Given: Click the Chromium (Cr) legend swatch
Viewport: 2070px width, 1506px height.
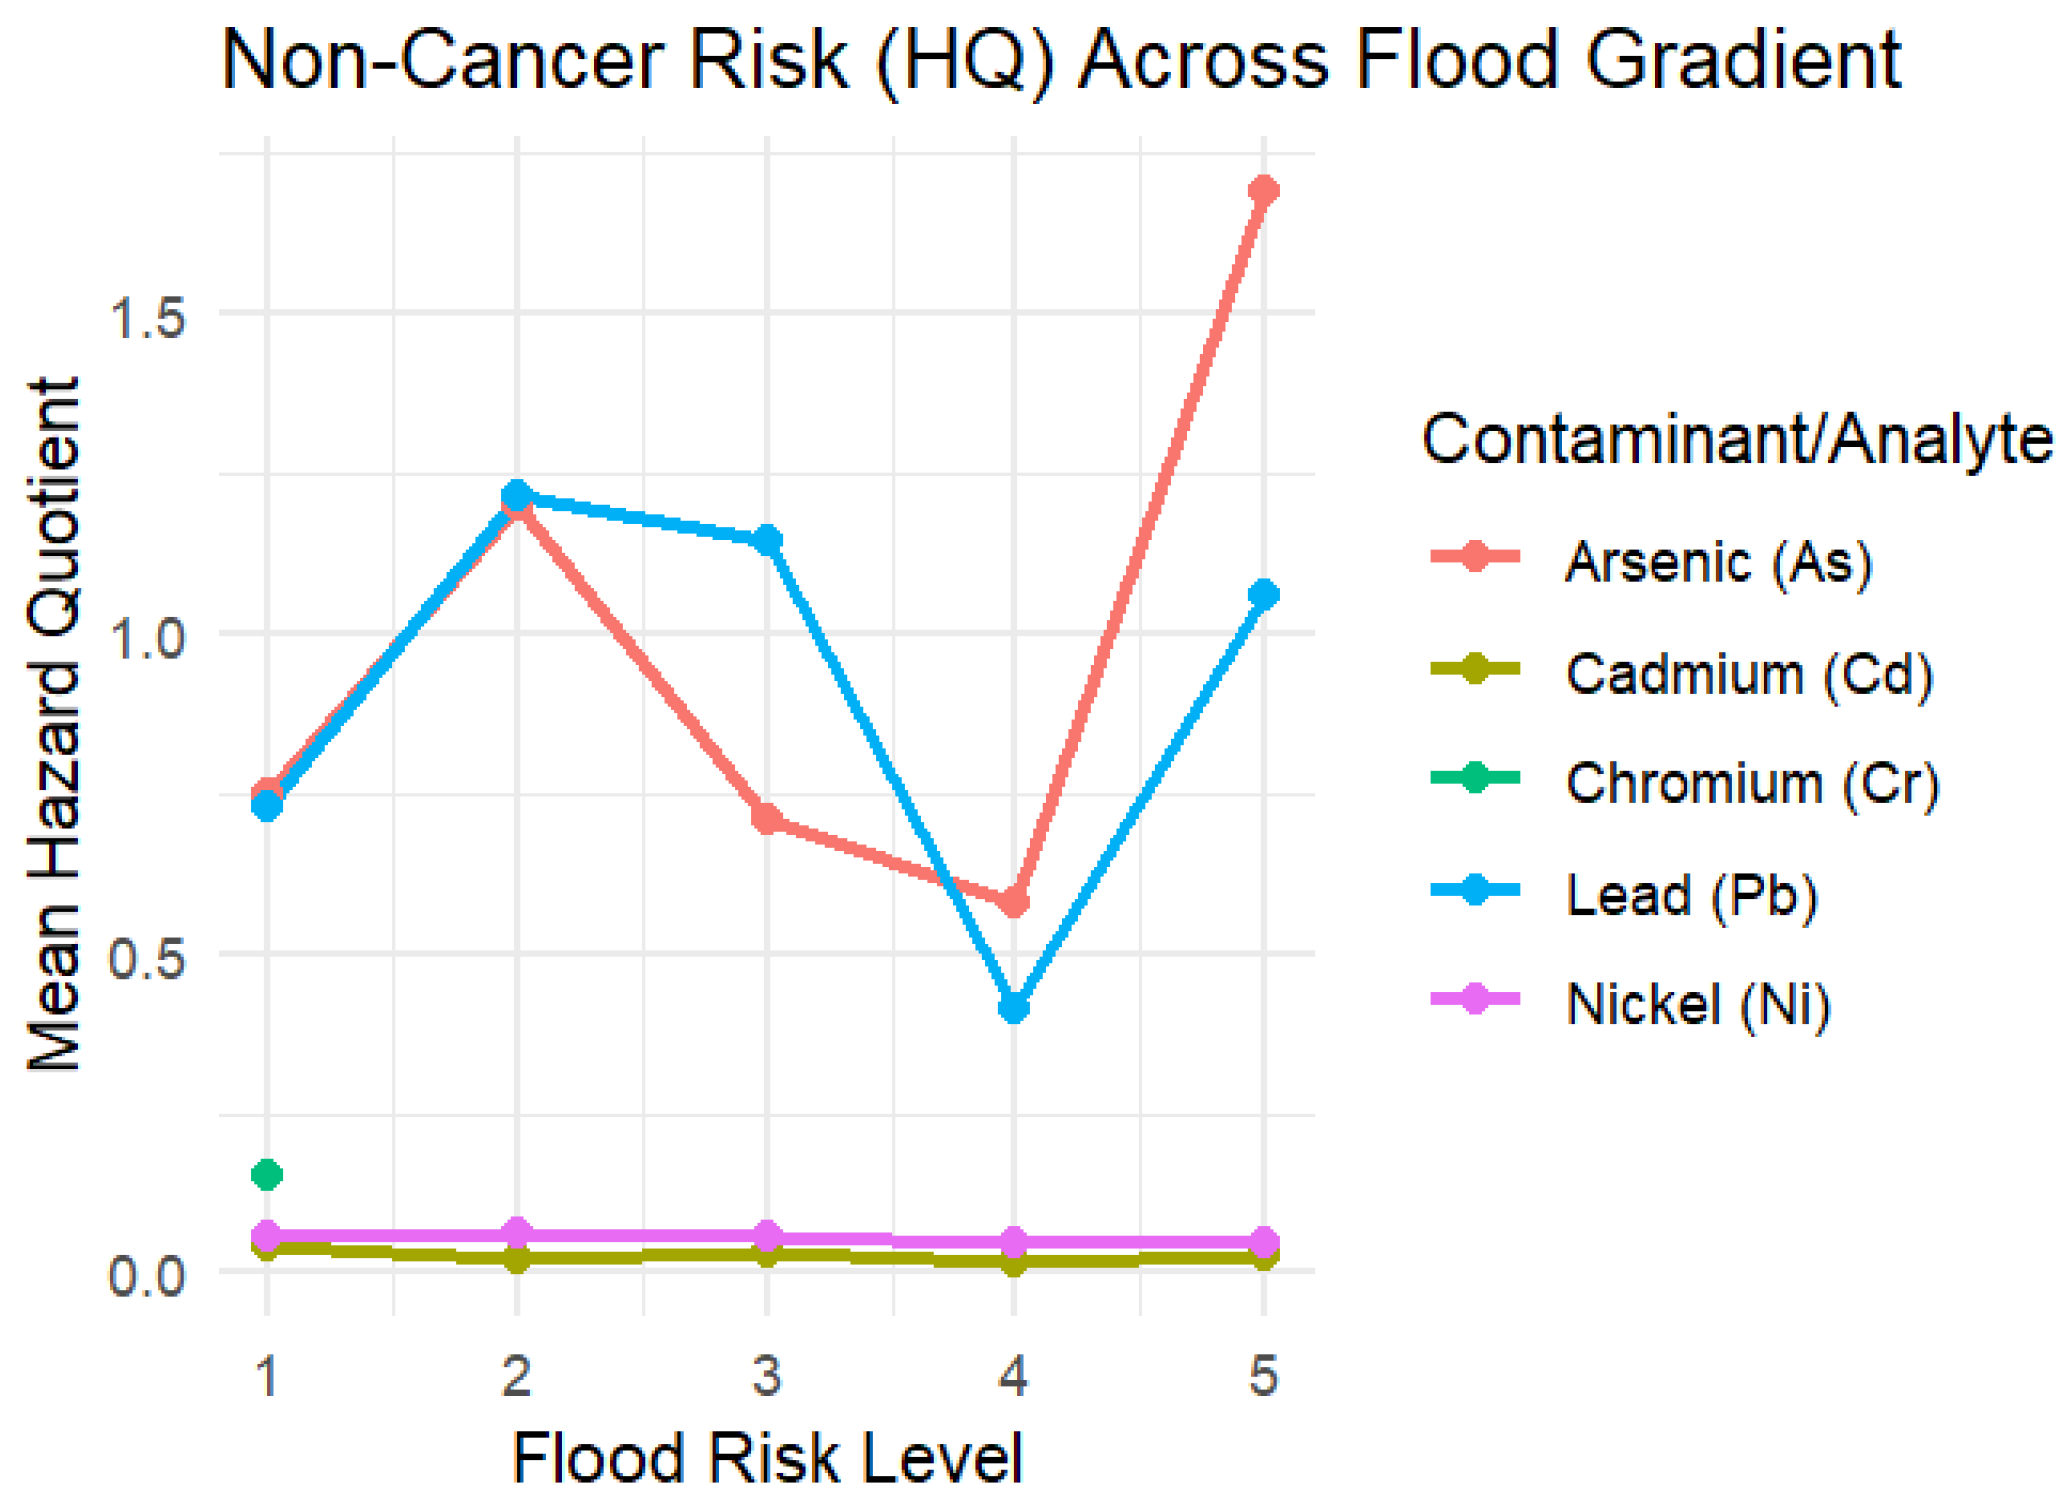Looking at the screenshot, I should pyautogui.click(x=1475, y=778).
